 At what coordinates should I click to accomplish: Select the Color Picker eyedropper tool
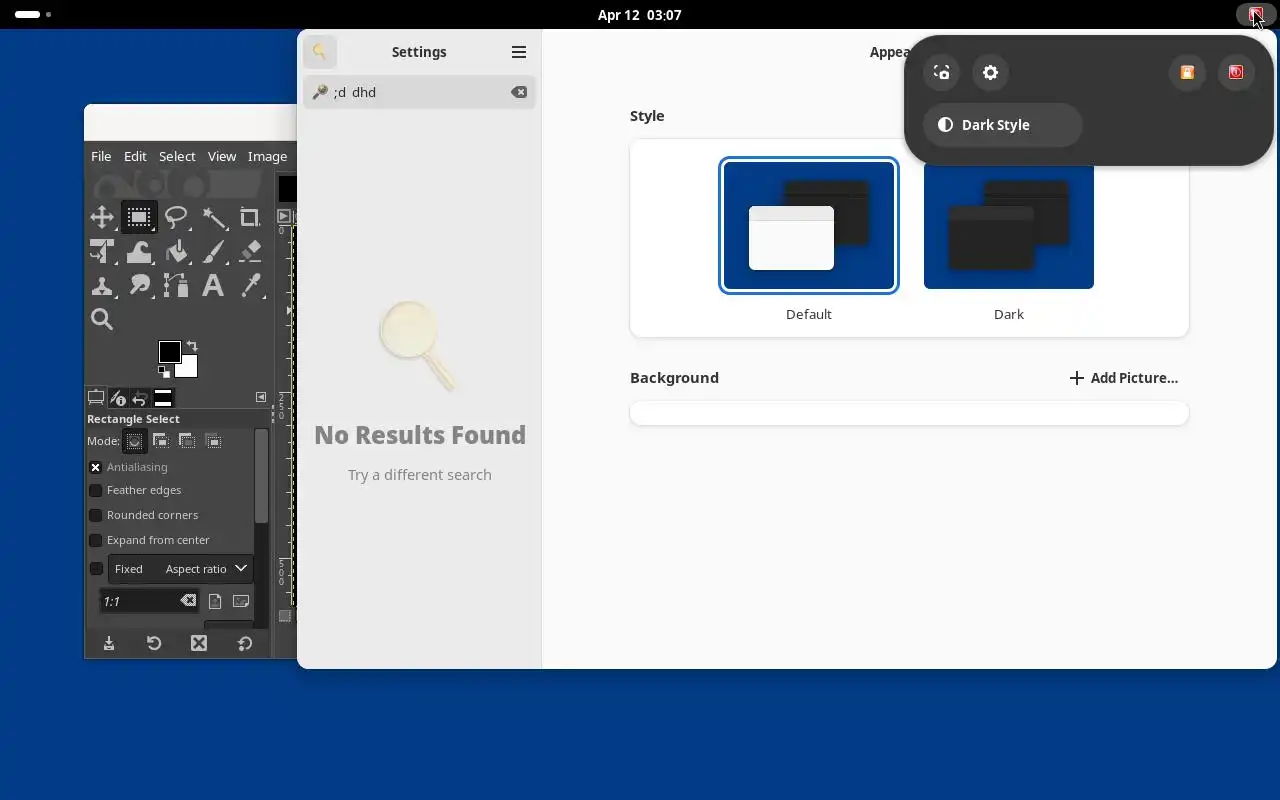[250, 286]
